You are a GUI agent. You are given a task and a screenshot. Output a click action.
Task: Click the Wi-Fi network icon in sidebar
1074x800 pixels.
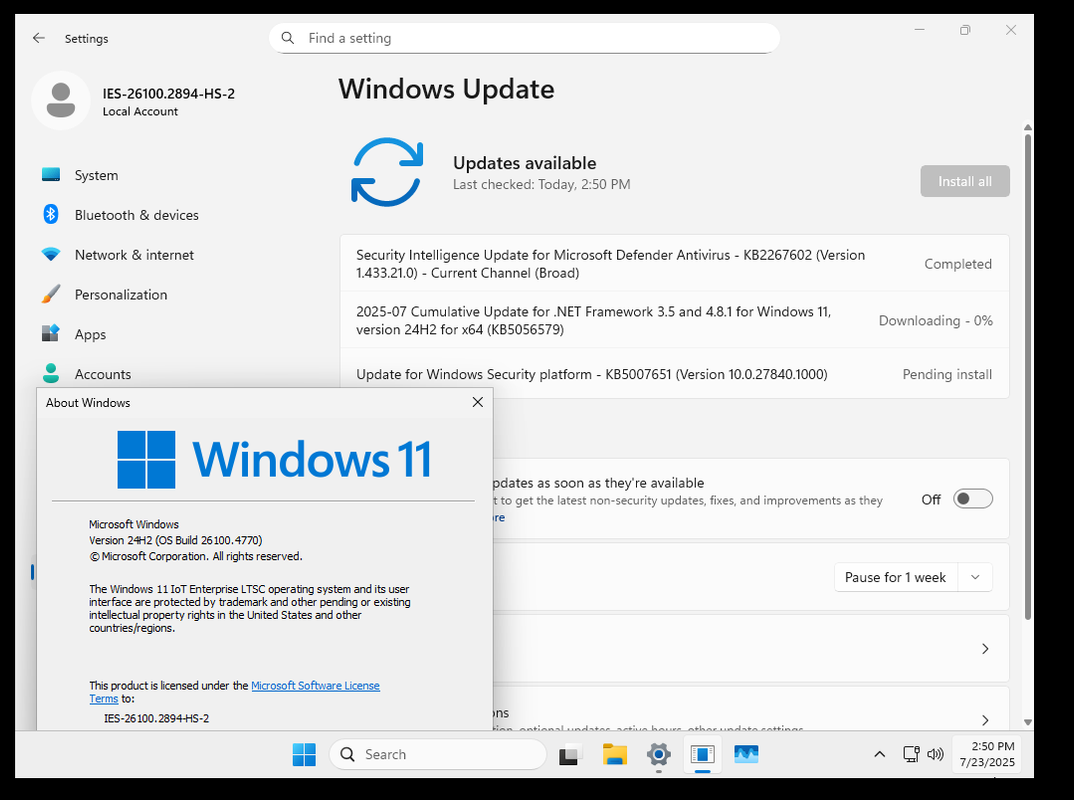coord(51,254)
